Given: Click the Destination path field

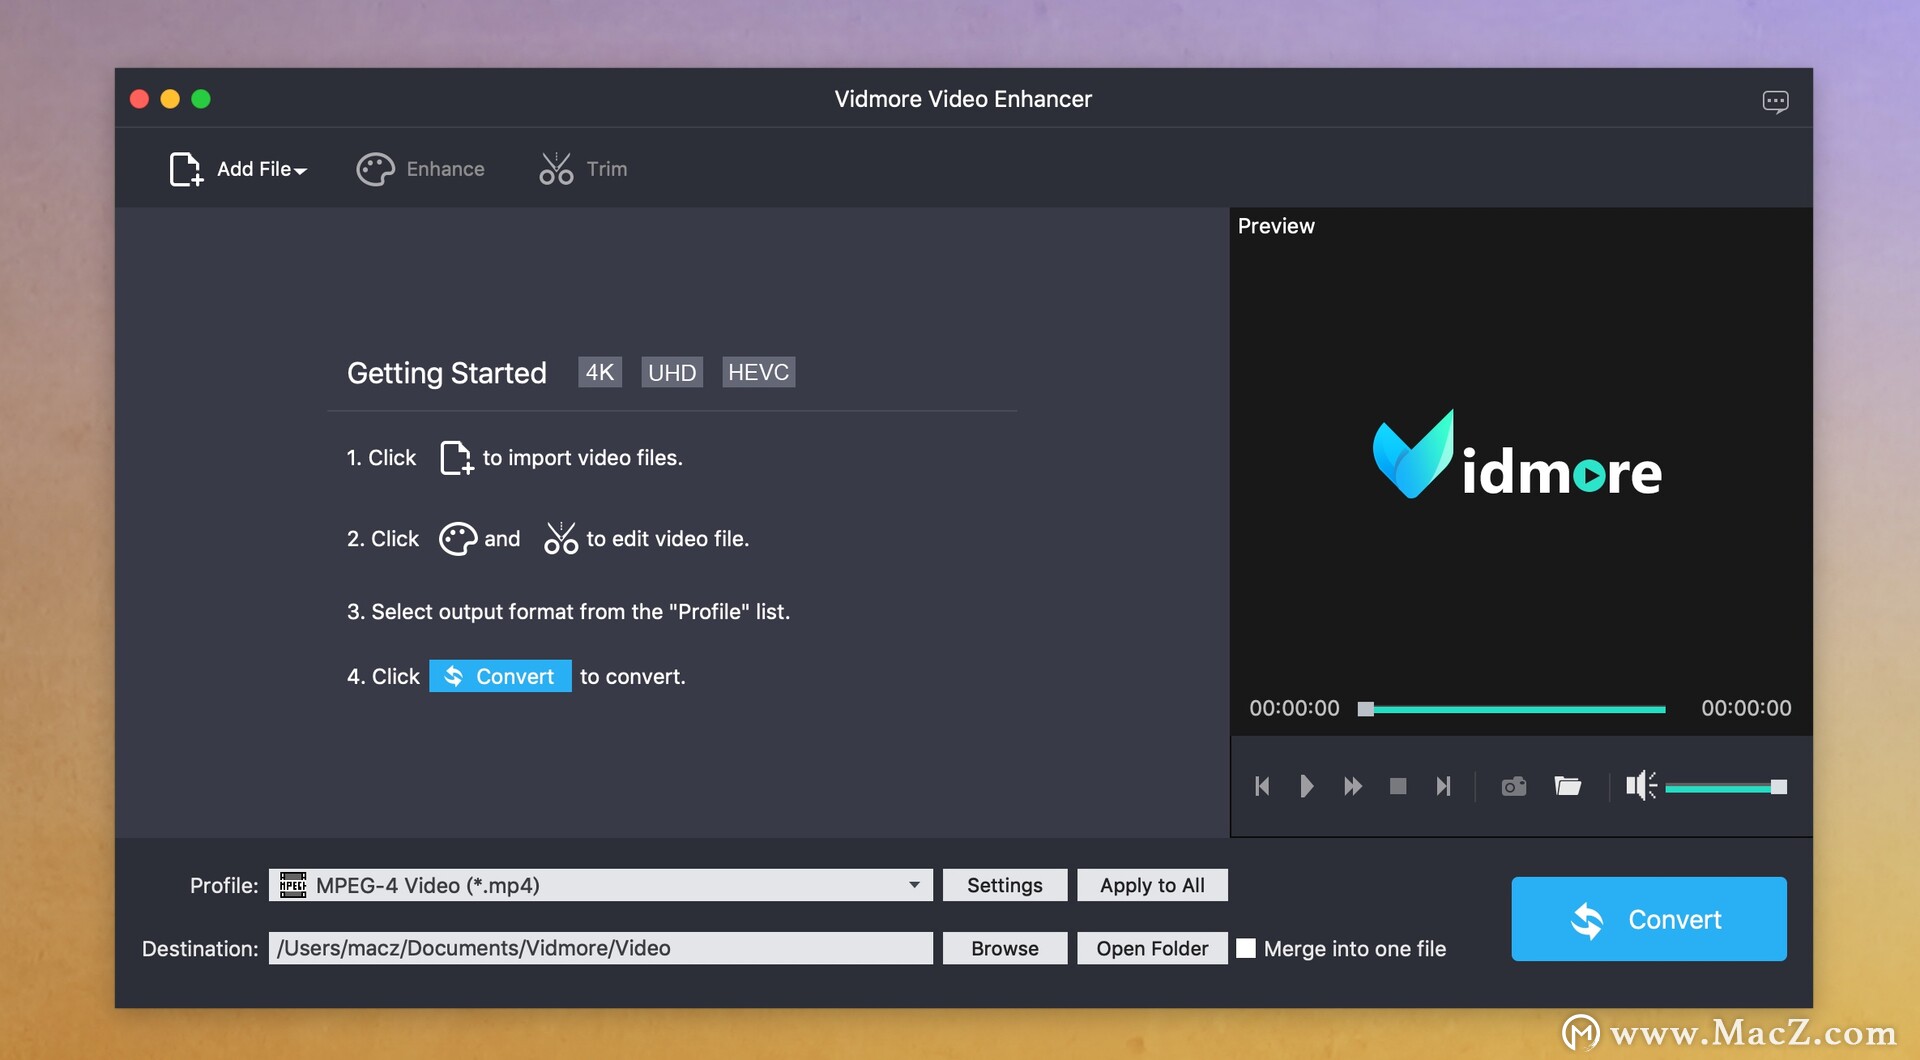Looking at the screenshot, I should click(x=600, y=948).
